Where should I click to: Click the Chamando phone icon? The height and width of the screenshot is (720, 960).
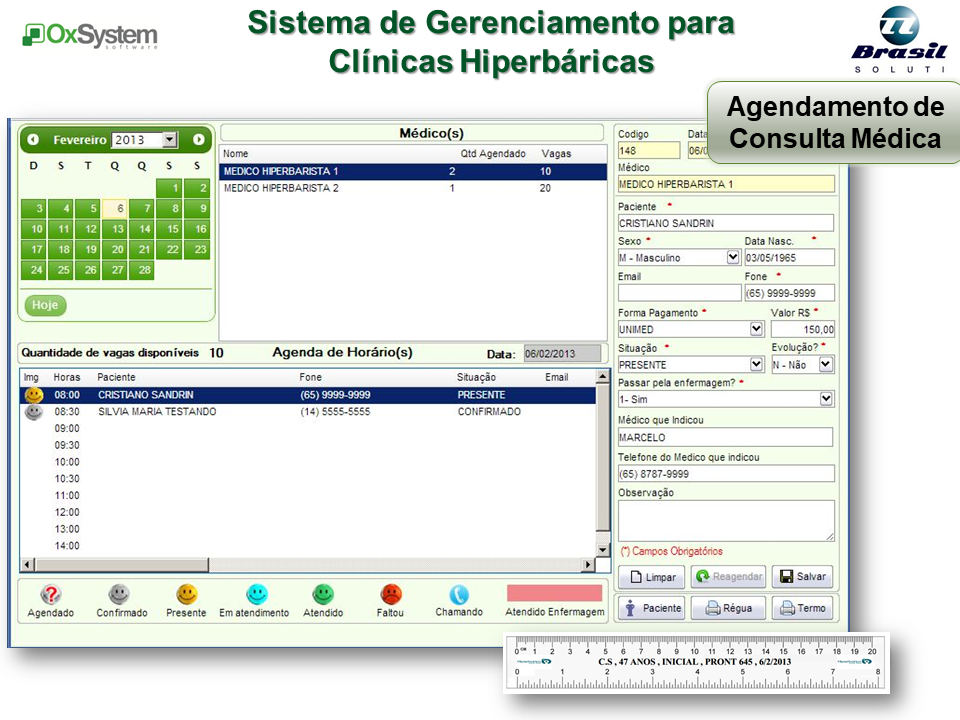(x=459, y=595)
